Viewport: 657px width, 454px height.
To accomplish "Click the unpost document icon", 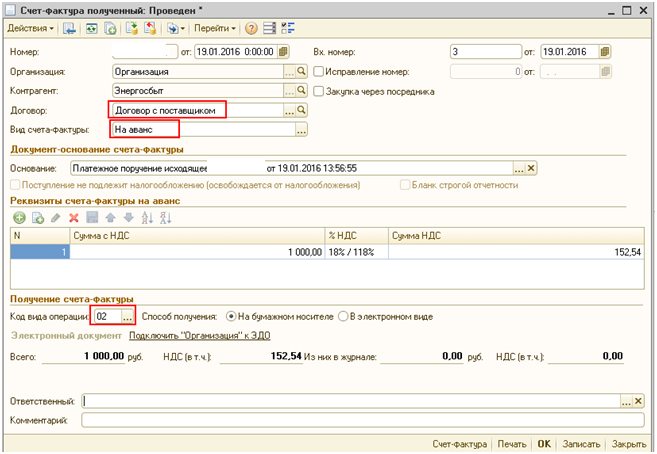I will tap(150, 28).
